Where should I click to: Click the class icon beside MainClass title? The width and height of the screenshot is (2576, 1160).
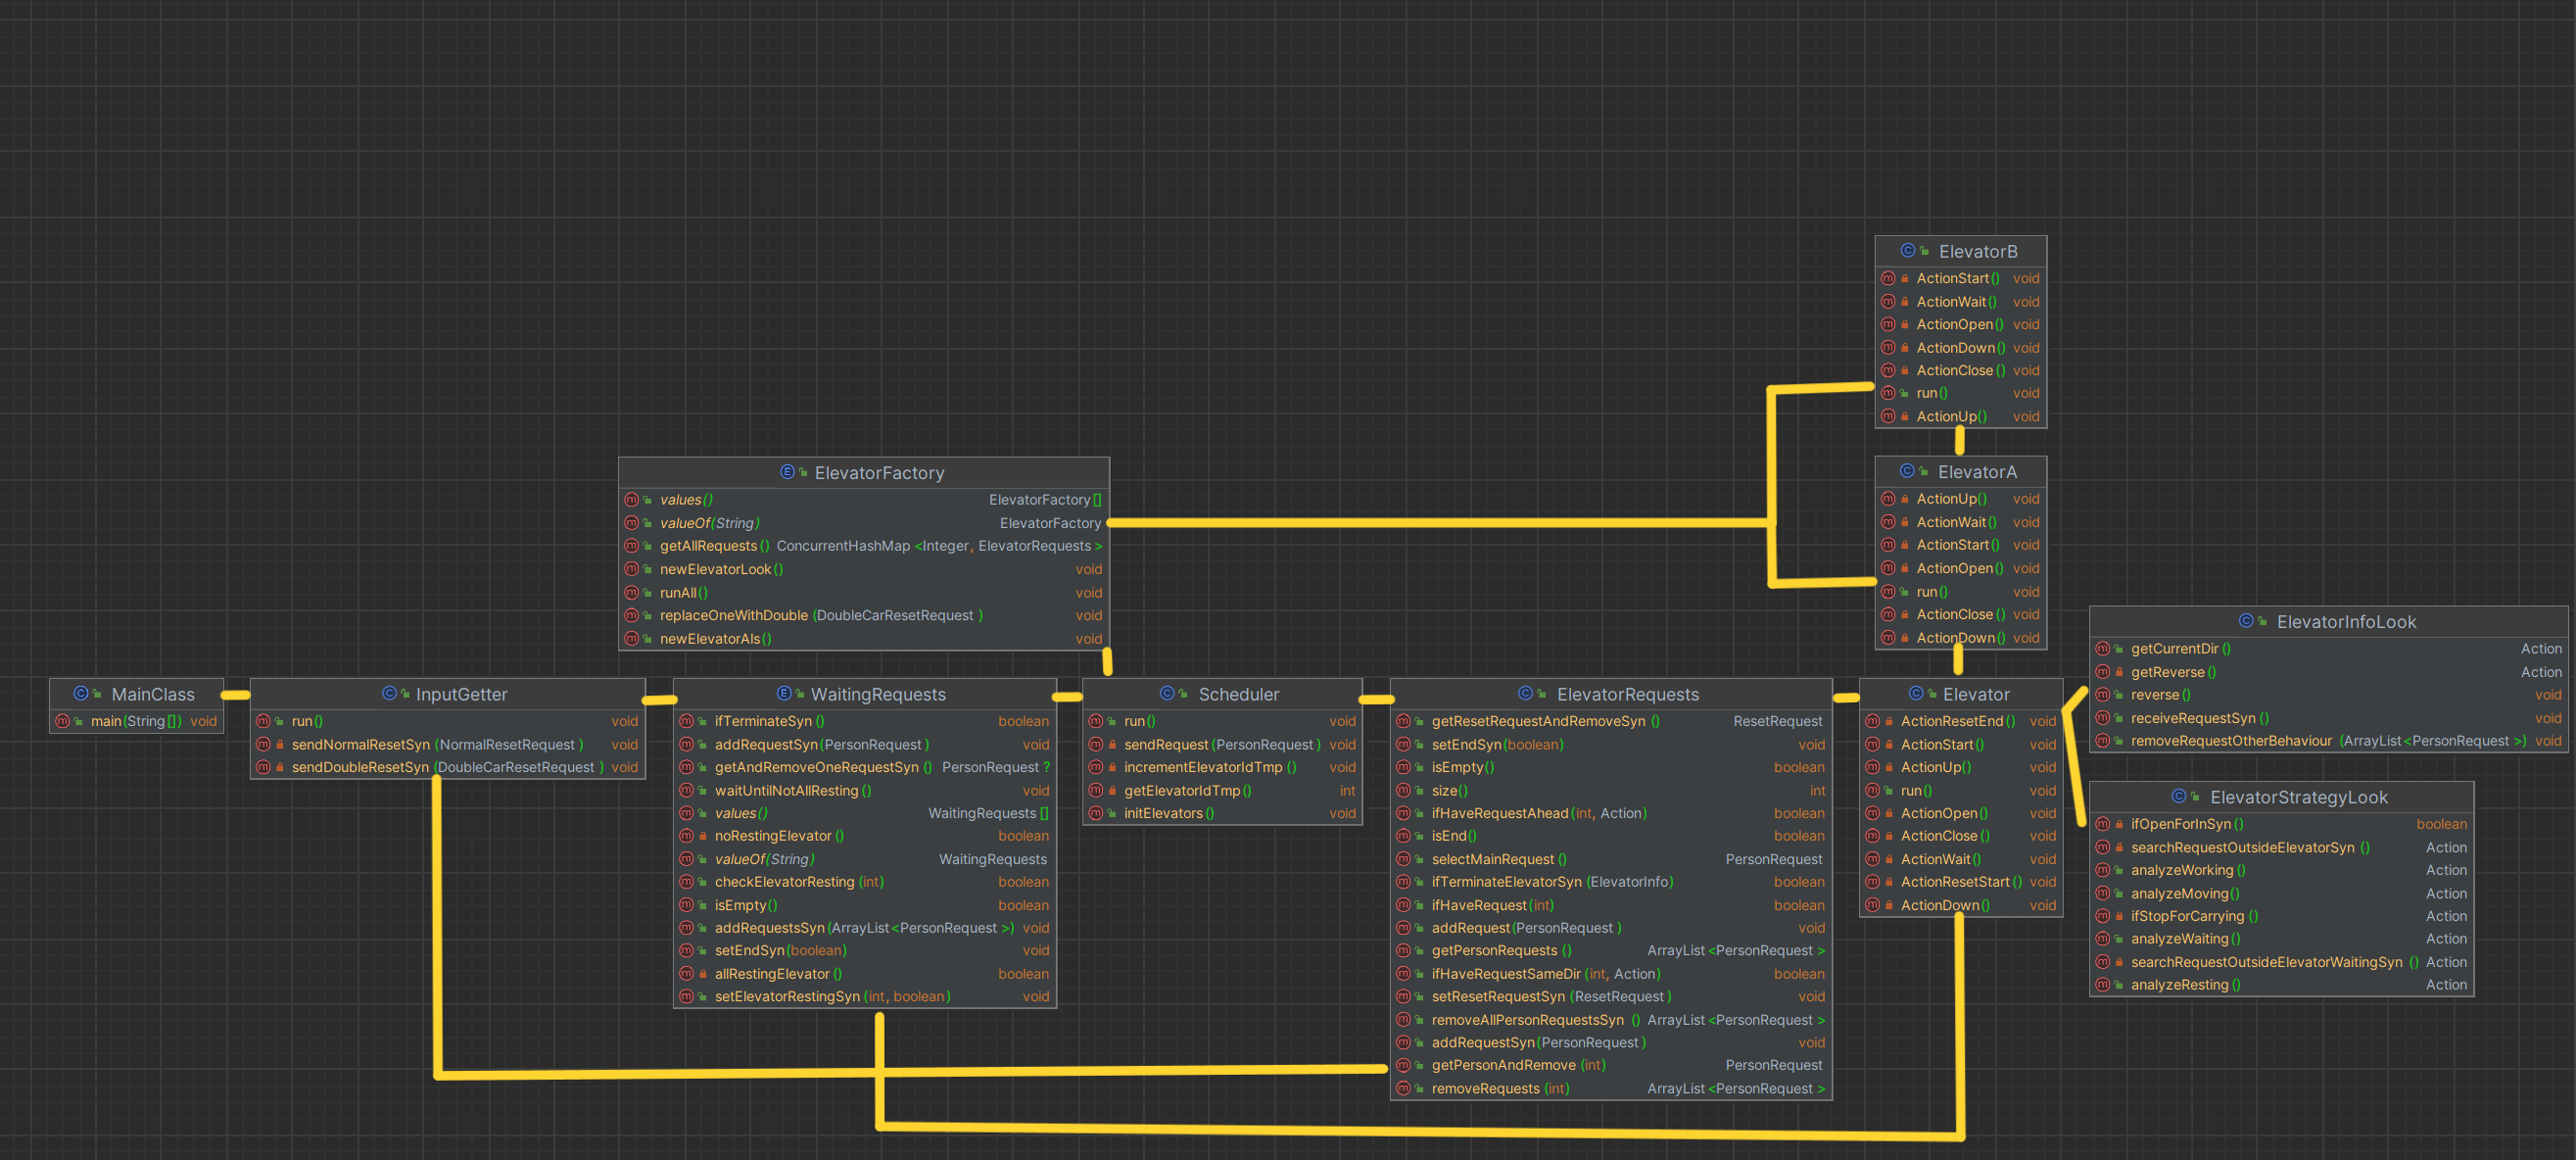click(80, 693)
